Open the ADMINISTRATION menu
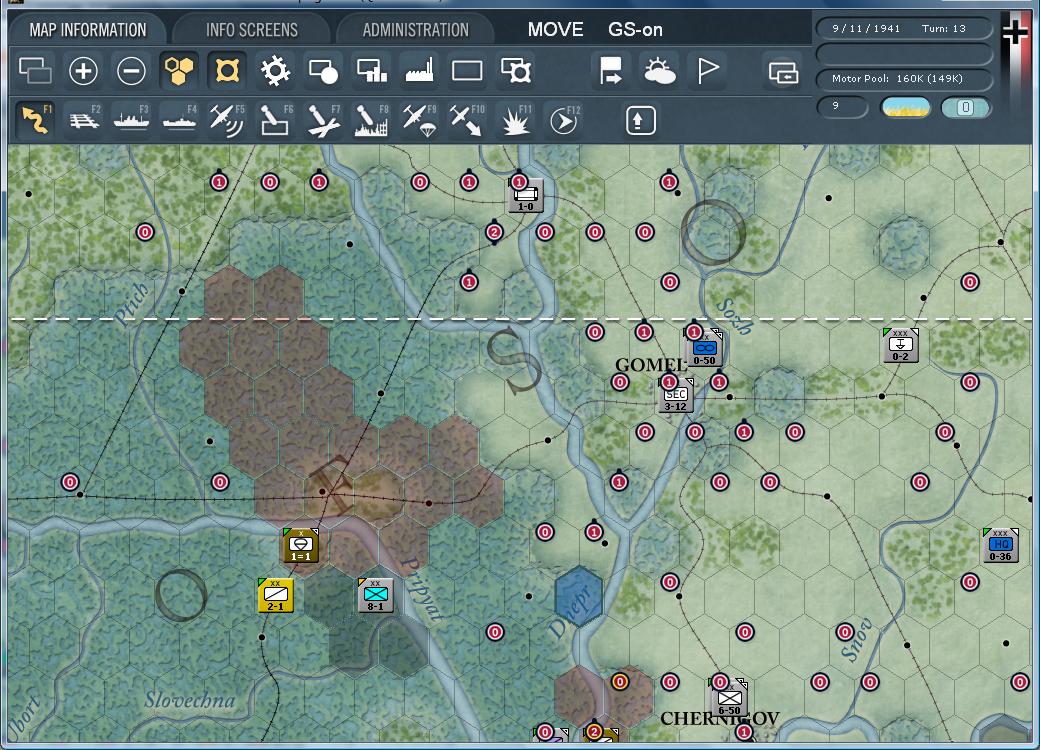1040x750 pixels. [x=415, y=29]
